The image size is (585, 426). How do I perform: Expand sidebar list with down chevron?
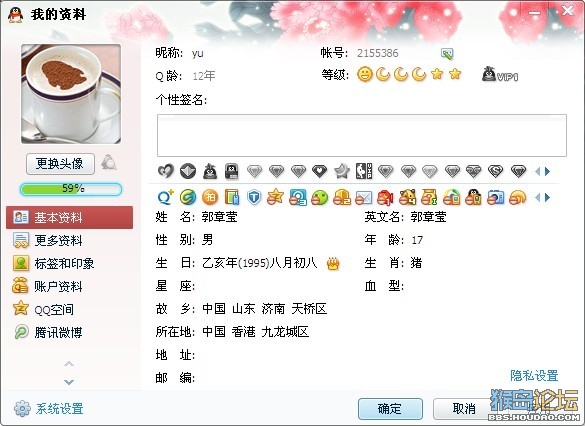(x=69, y=382)
